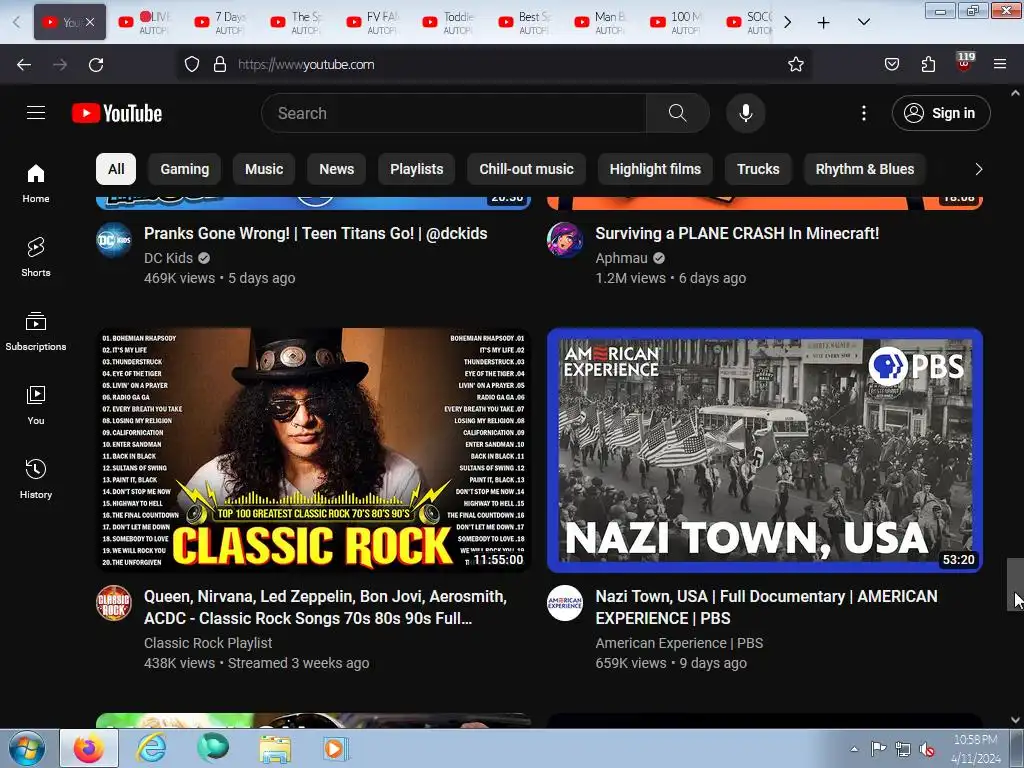Select the Rhythm & Blues chip
Viewport: 1024px width, 768px height.
(x=865, y=169)
